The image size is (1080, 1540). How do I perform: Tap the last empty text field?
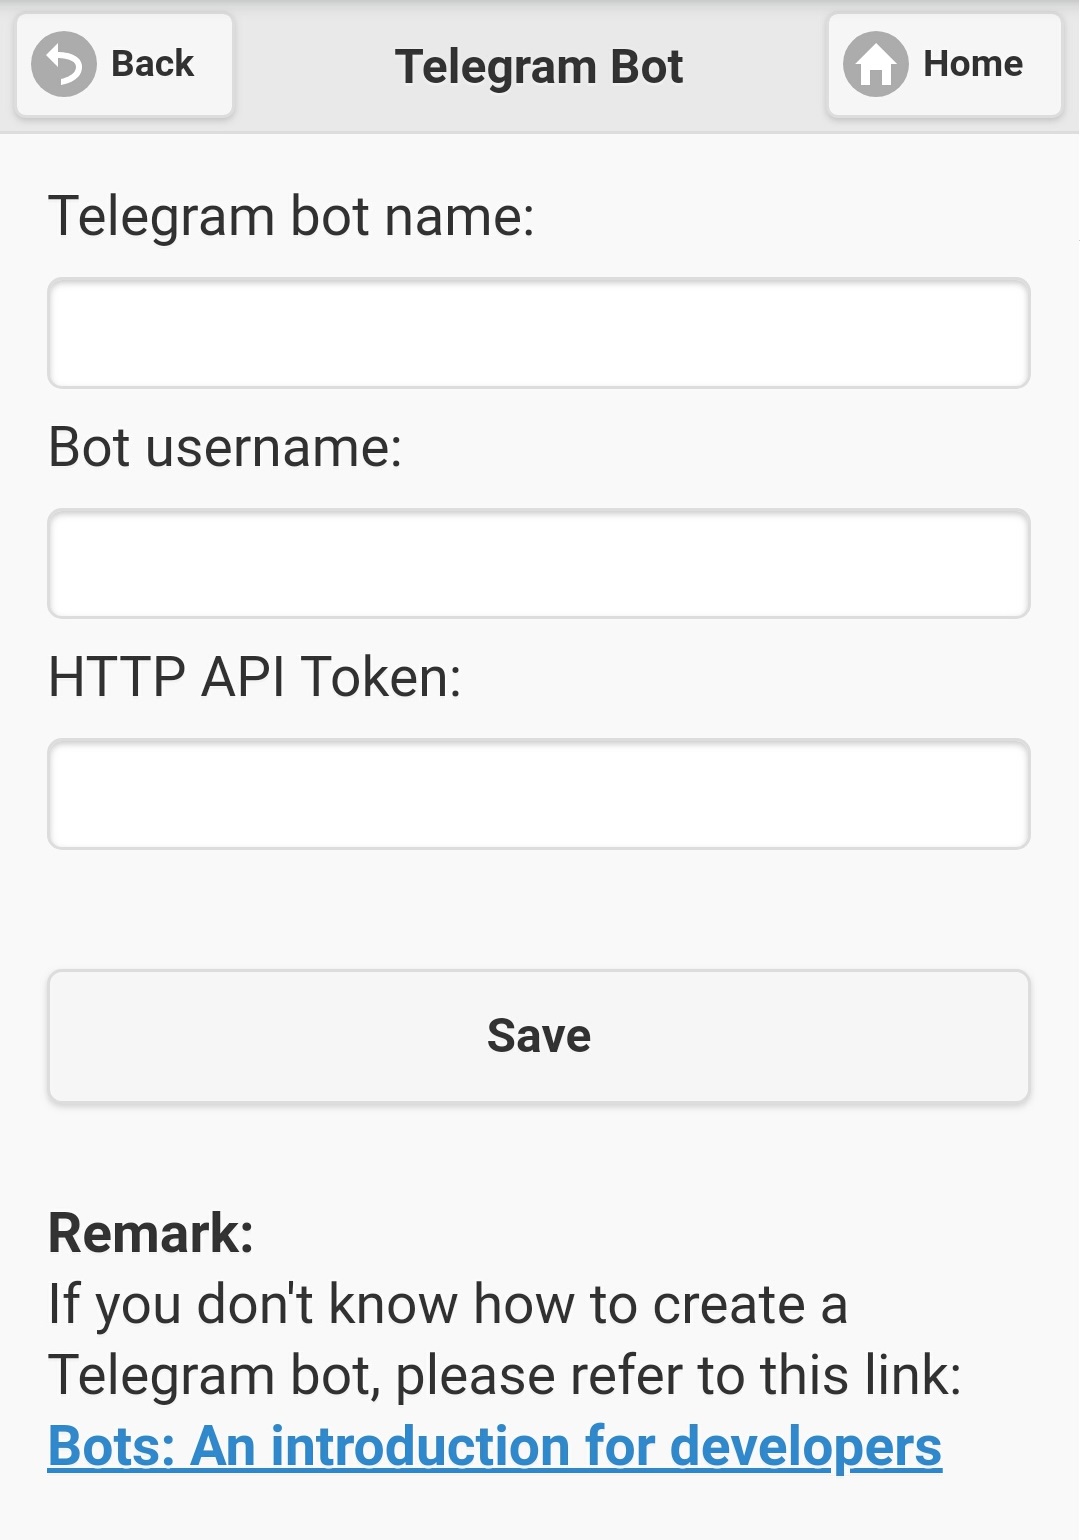pos(539,794)
